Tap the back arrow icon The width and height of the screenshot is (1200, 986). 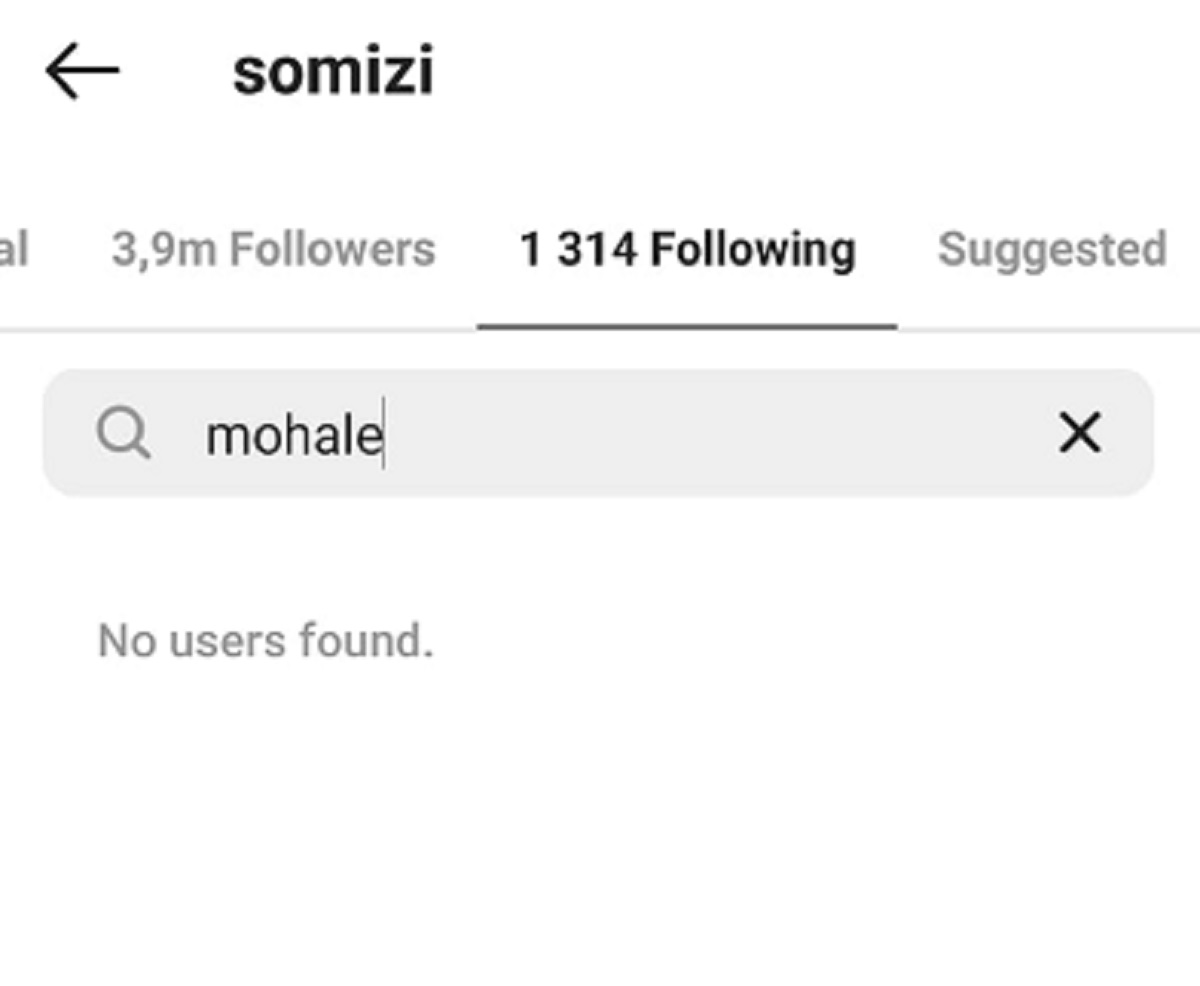click(82, 71)
